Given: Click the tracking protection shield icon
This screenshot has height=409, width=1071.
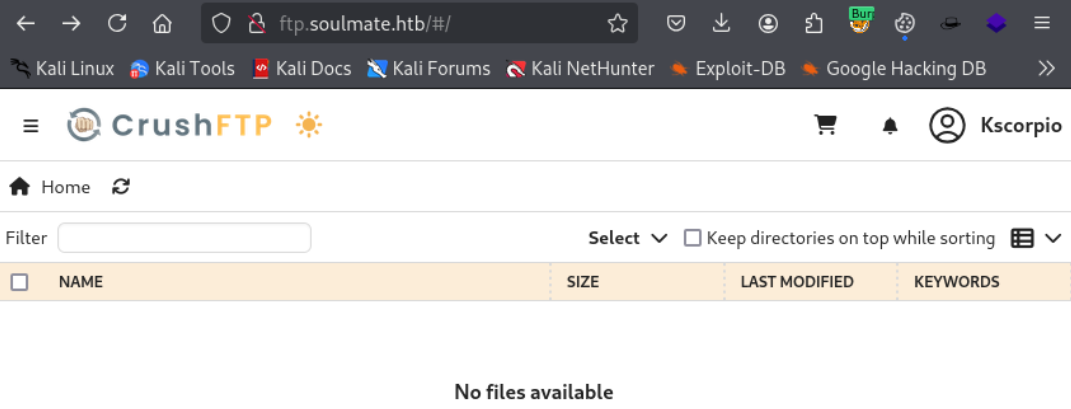Looking at the screenshot, I should (x=221, y=24).
